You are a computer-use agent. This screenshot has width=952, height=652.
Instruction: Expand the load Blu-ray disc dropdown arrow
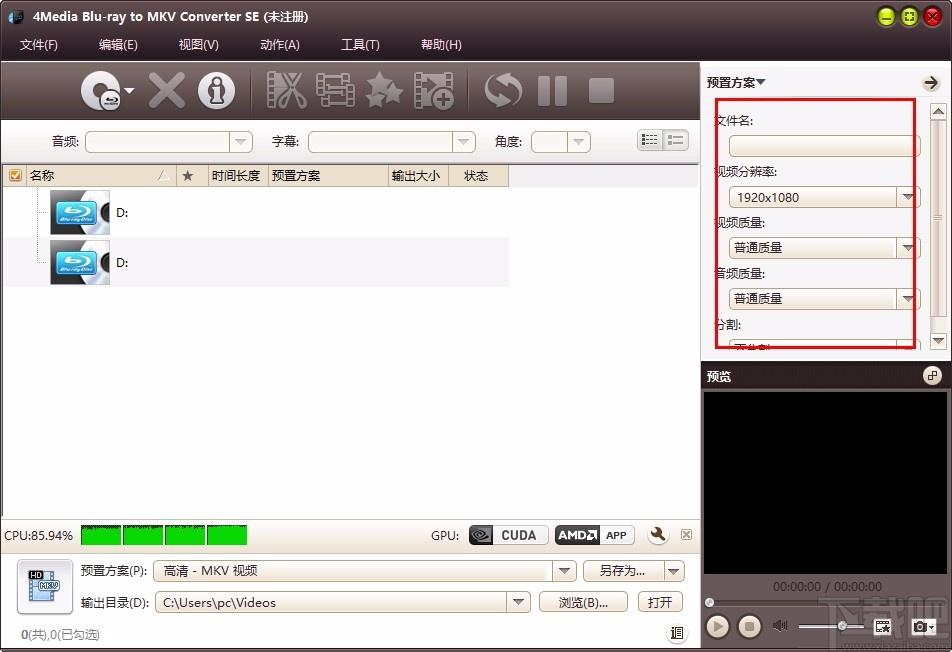[x=129, y=91]
